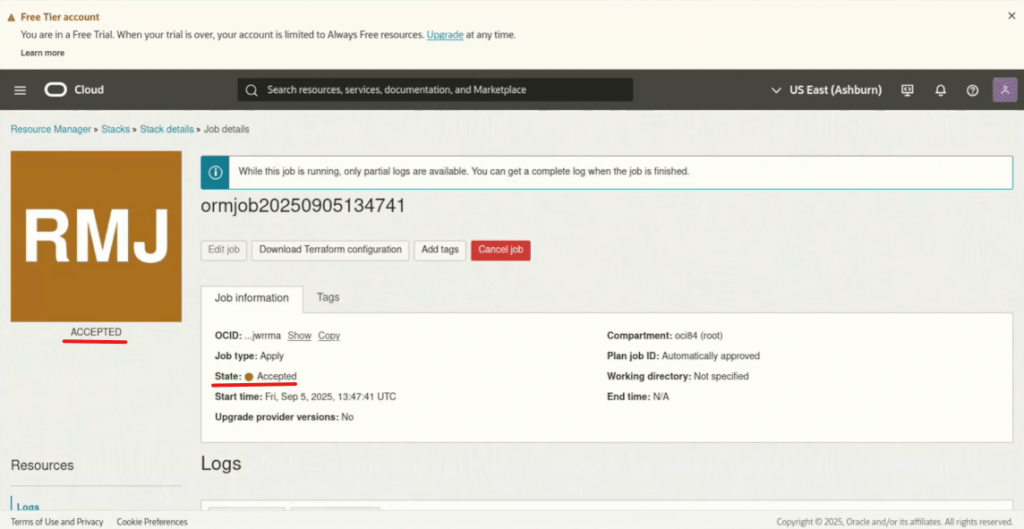Viewport: 1024px width, 529px height.
Task: Dismiss the Free Tier account banner
Action: coord(1012,16)
